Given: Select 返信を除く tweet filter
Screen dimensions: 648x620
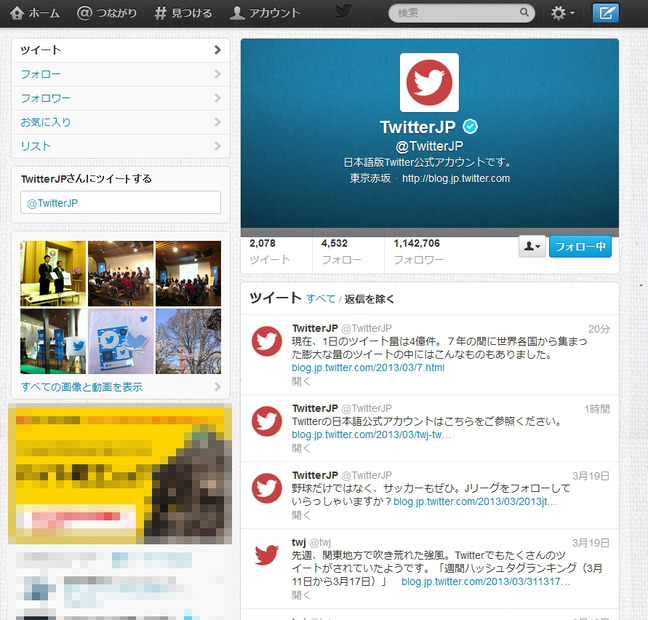Looking at the screenshot, I should pos(369,299).
